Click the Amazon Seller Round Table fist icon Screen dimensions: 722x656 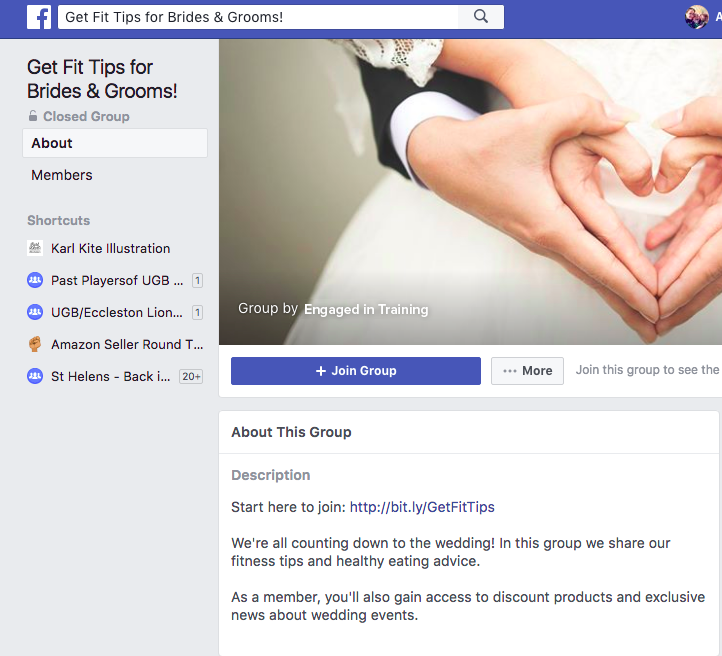(35, 344)
